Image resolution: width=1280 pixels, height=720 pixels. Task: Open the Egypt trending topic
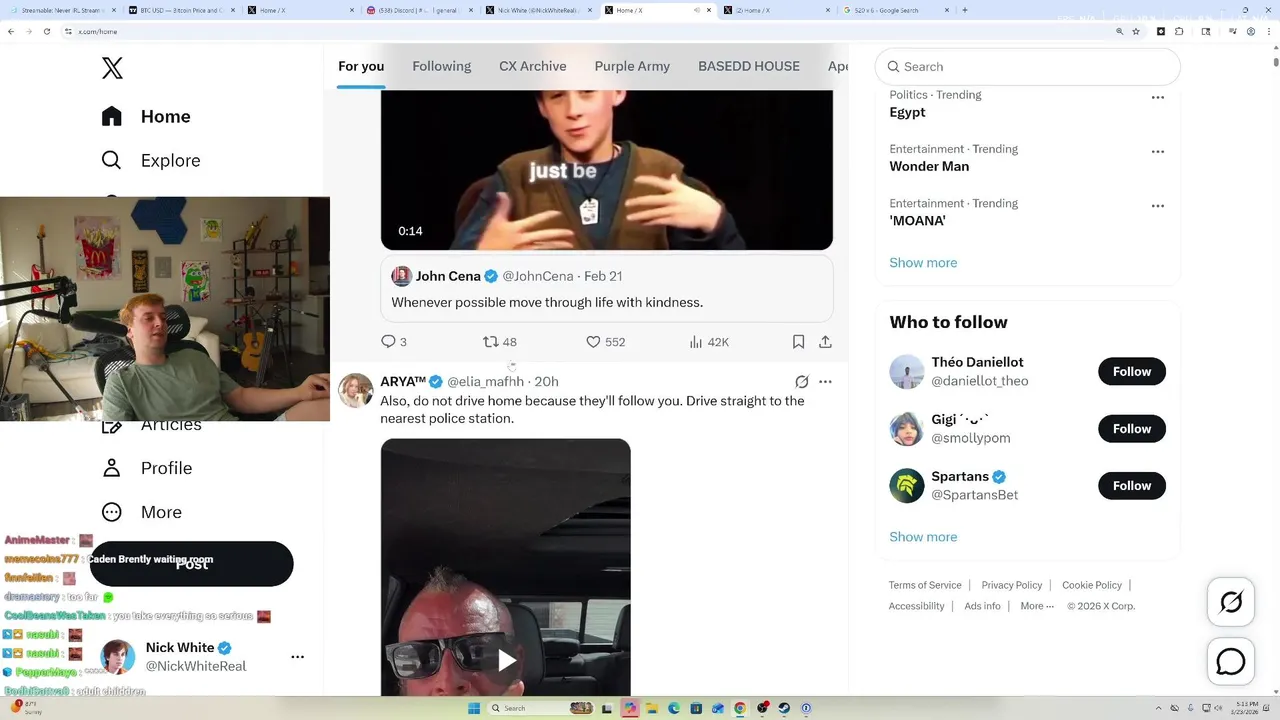pos(908,112)
